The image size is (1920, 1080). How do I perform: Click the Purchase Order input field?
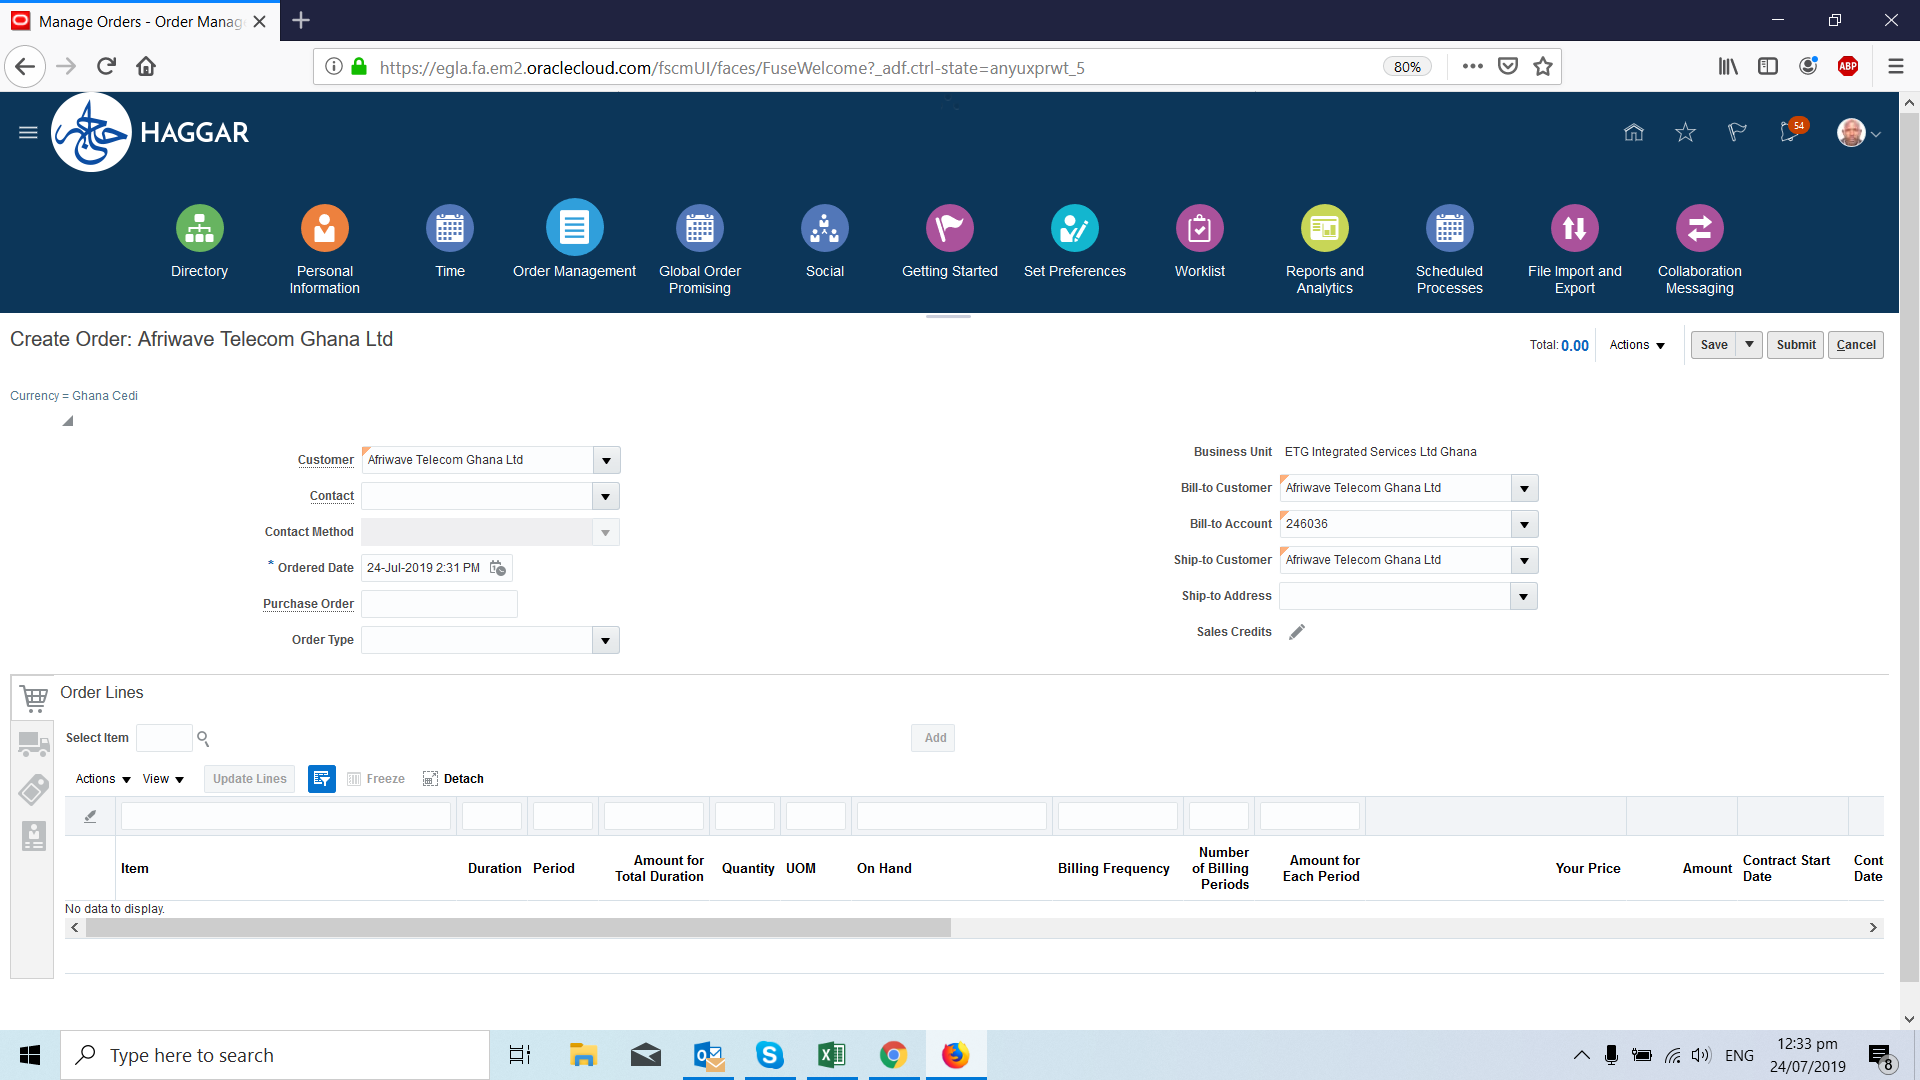click(x=438, y=604)
